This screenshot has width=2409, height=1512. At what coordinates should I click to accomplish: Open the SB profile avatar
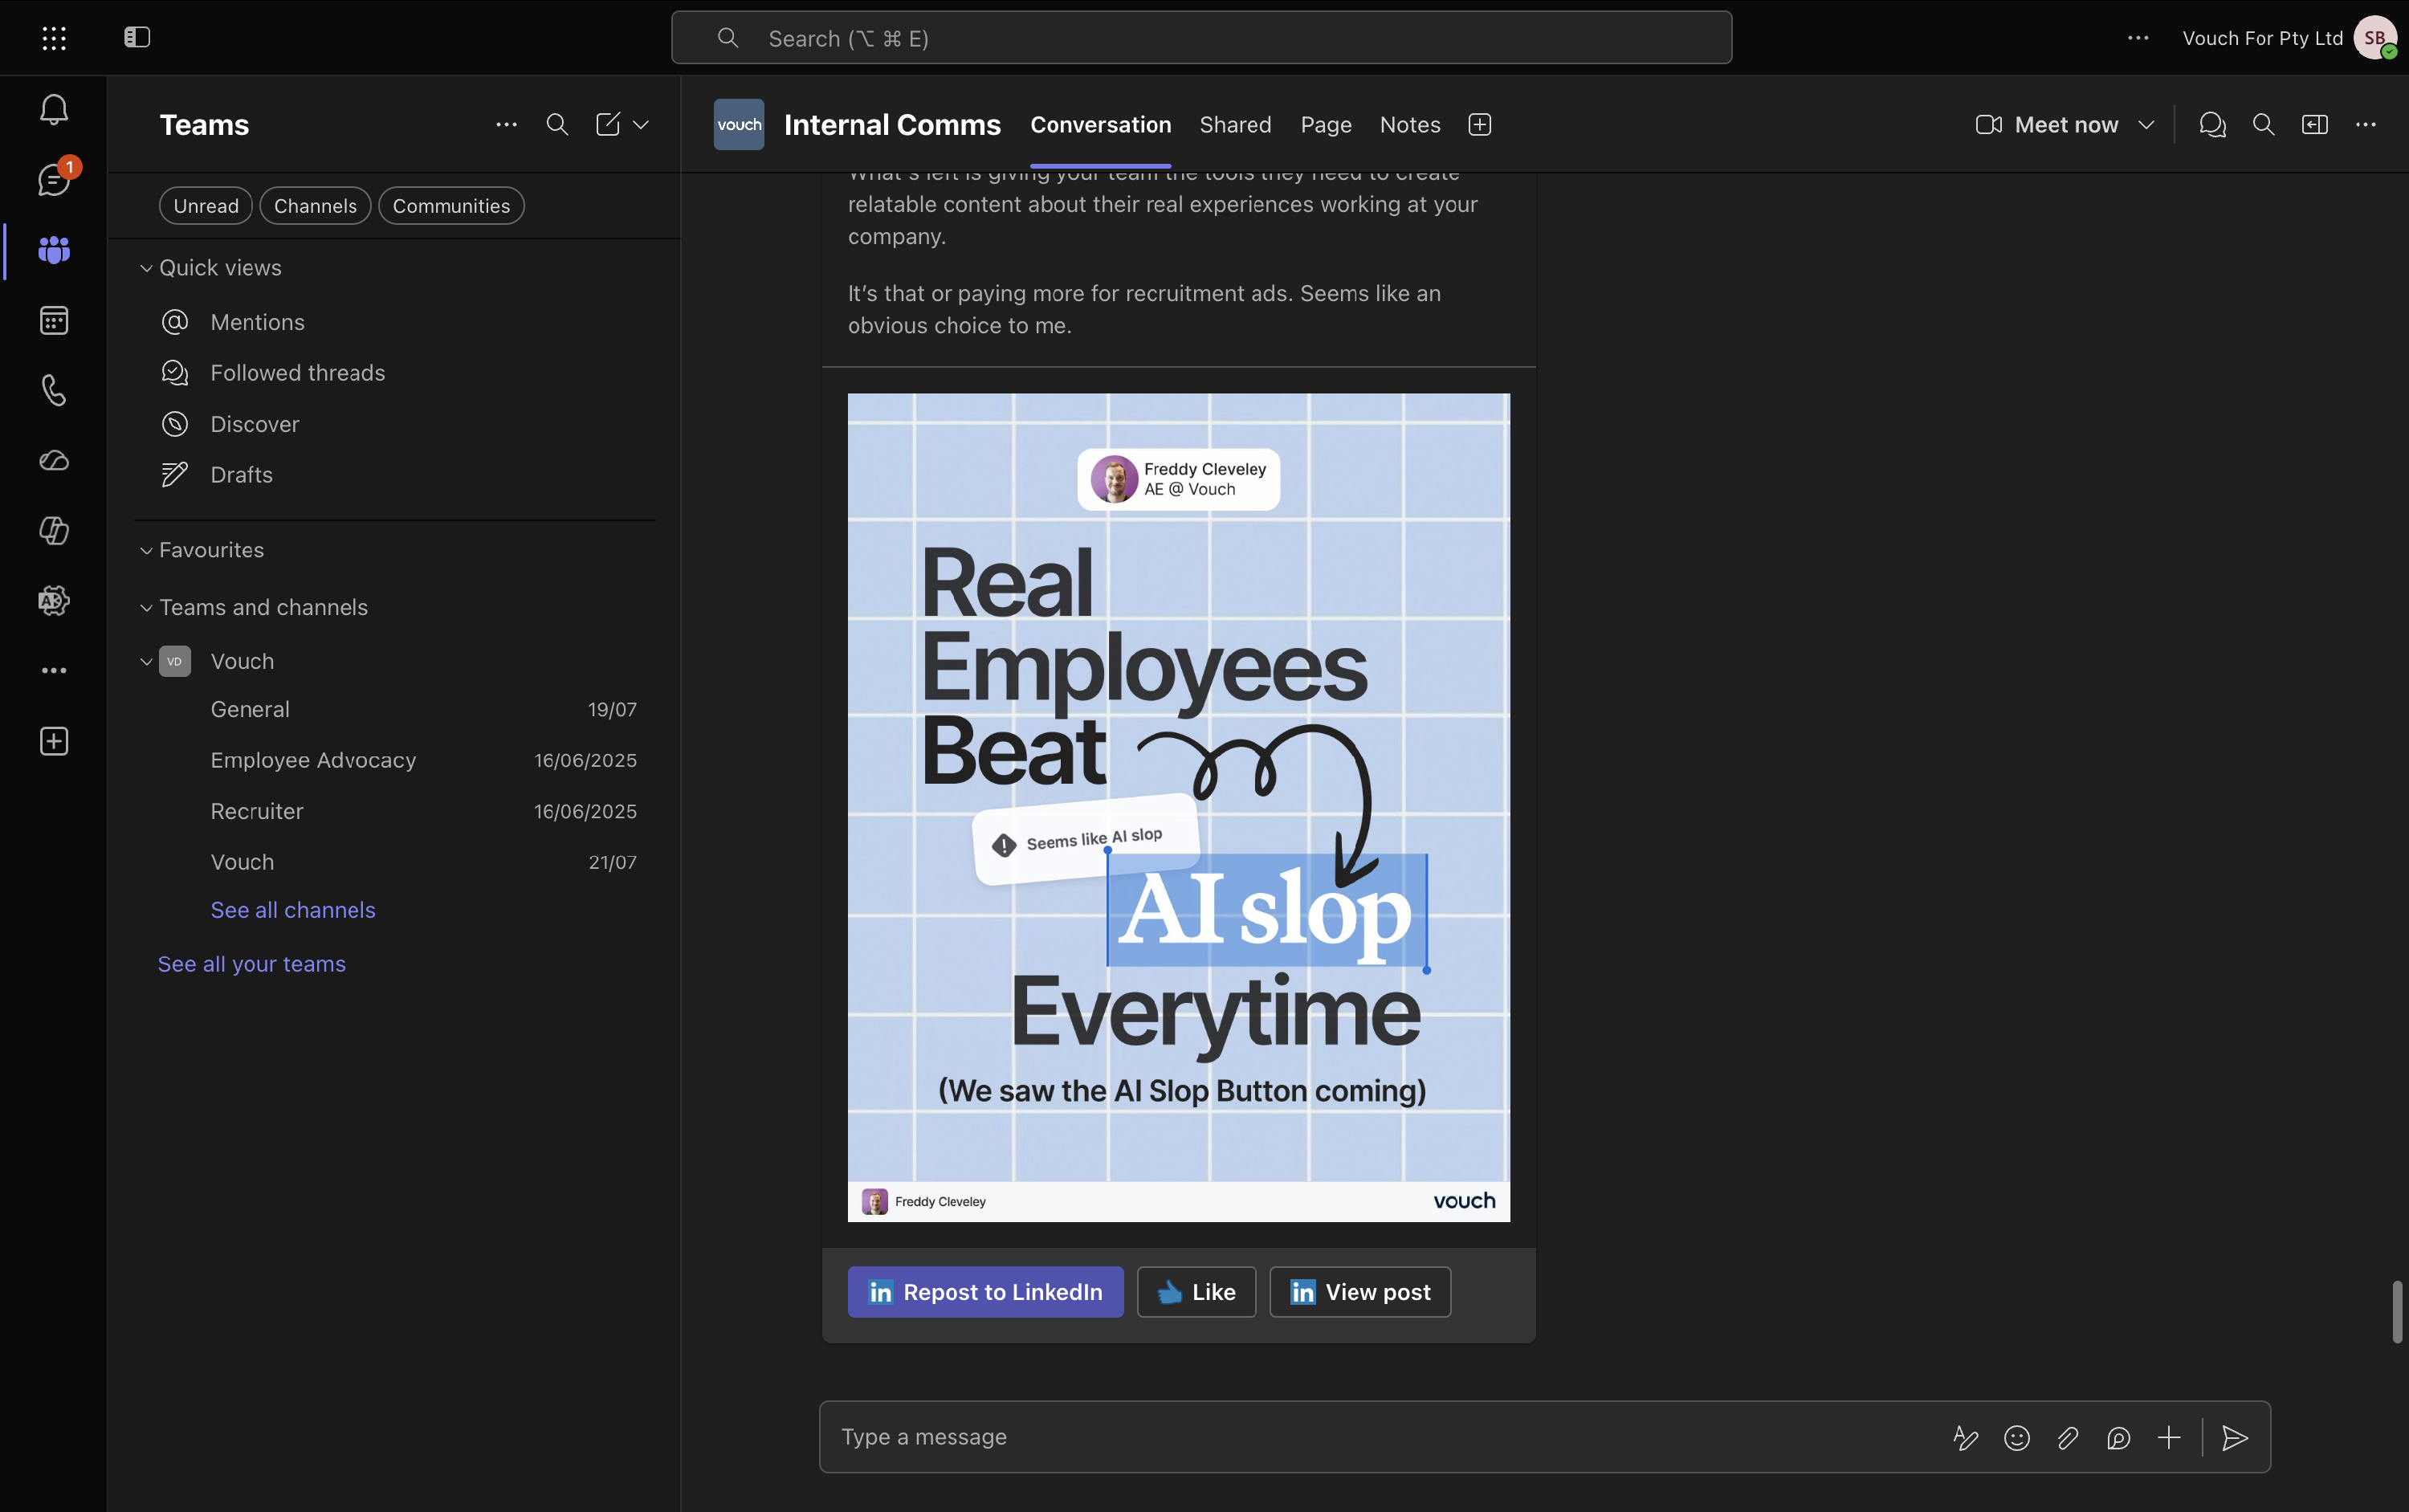click(2375, 38)
